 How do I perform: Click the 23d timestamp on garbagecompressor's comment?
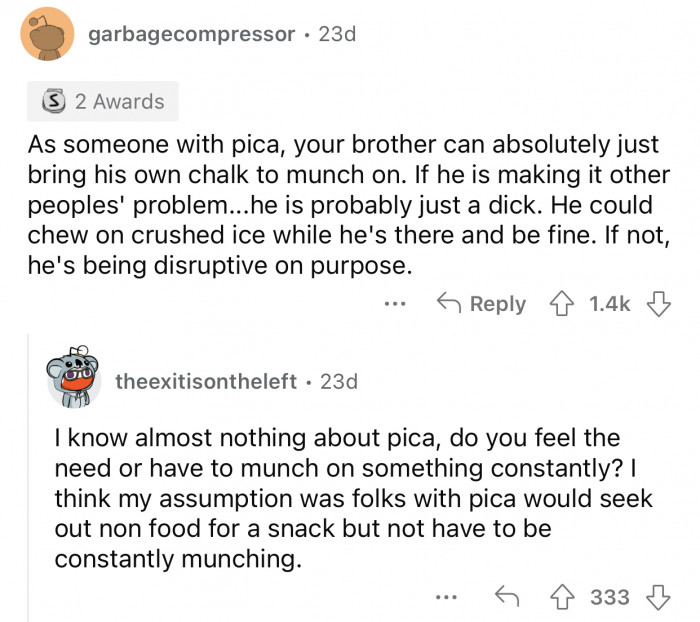[336, 35]
